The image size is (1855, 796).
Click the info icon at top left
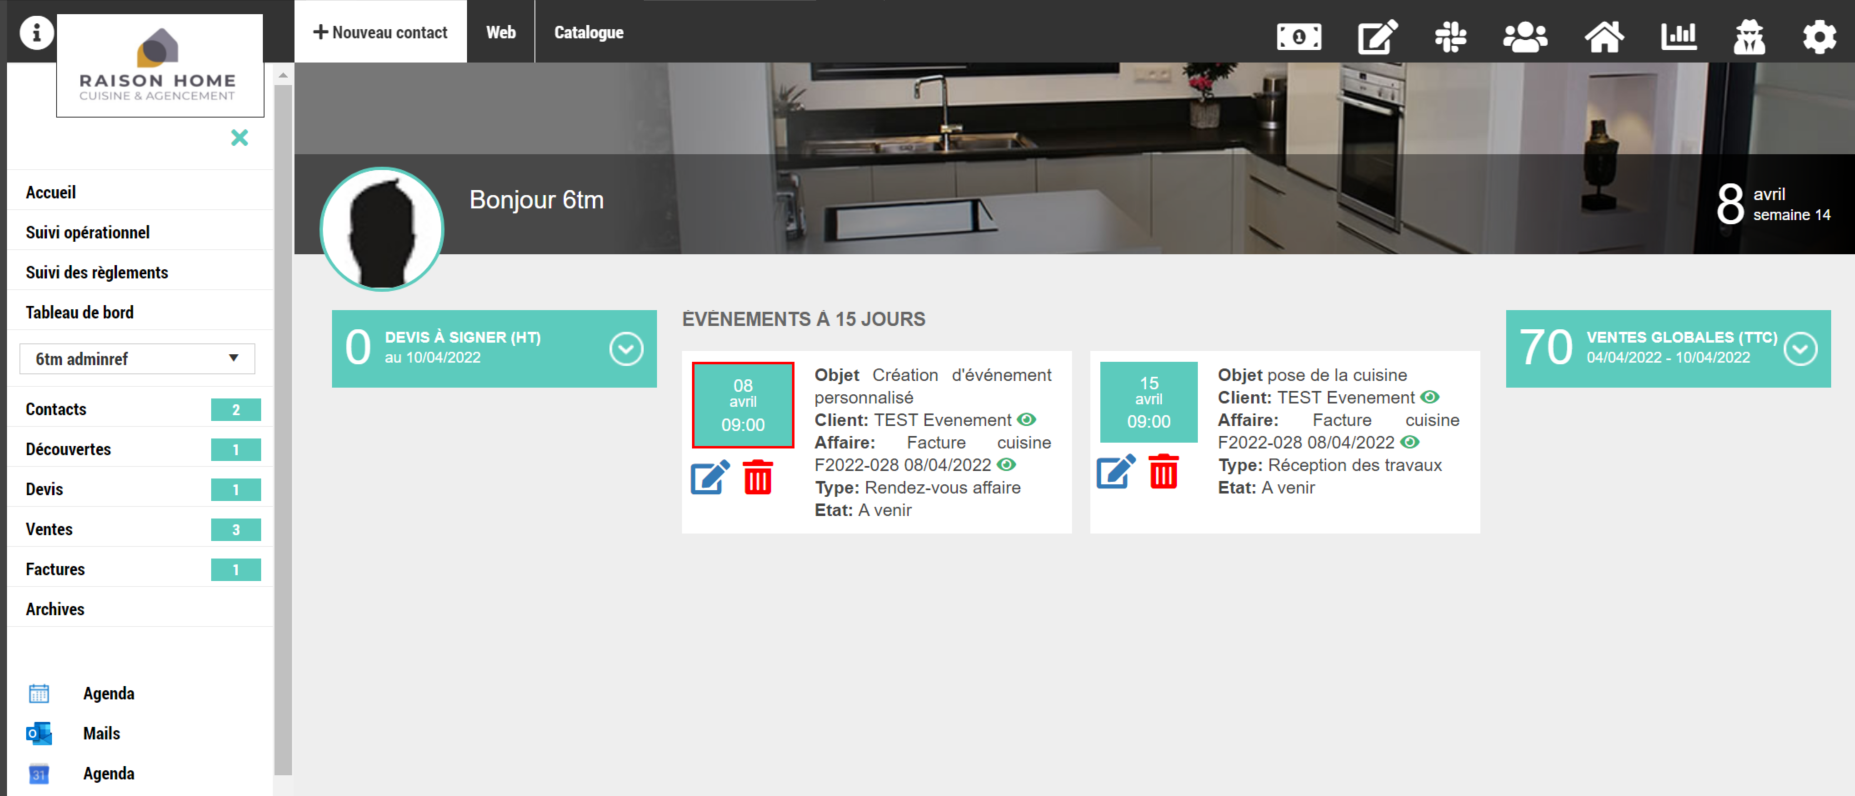[37, 33]
